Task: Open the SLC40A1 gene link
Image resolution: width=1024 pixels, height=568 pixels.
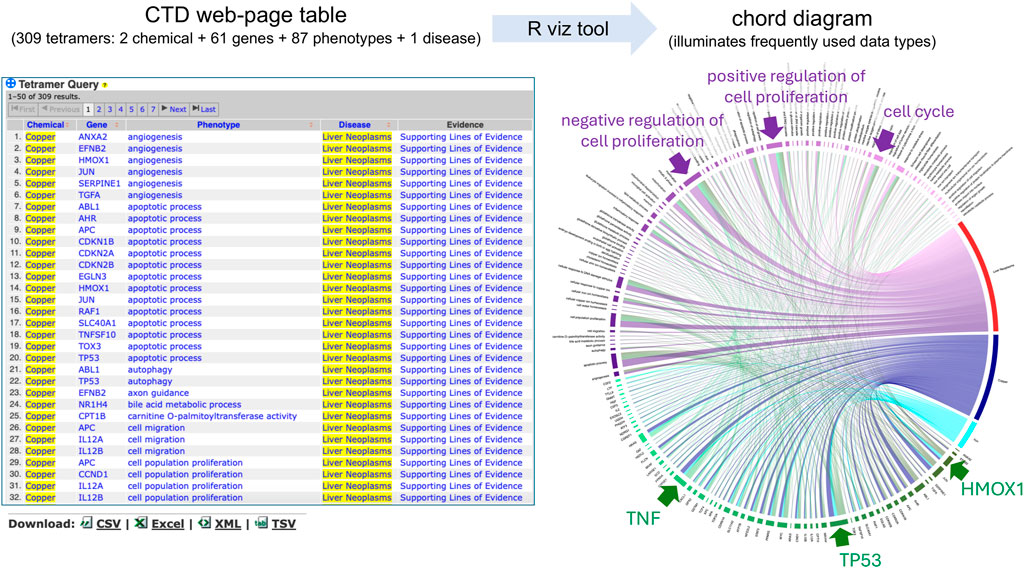Action: coord(97,323)
